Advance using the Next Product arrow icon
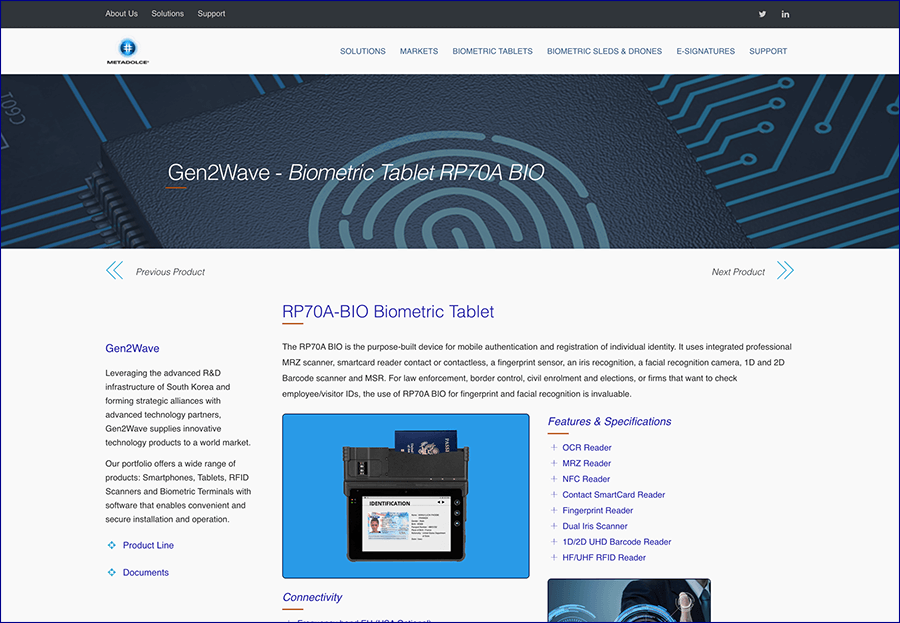 [785, 269]
